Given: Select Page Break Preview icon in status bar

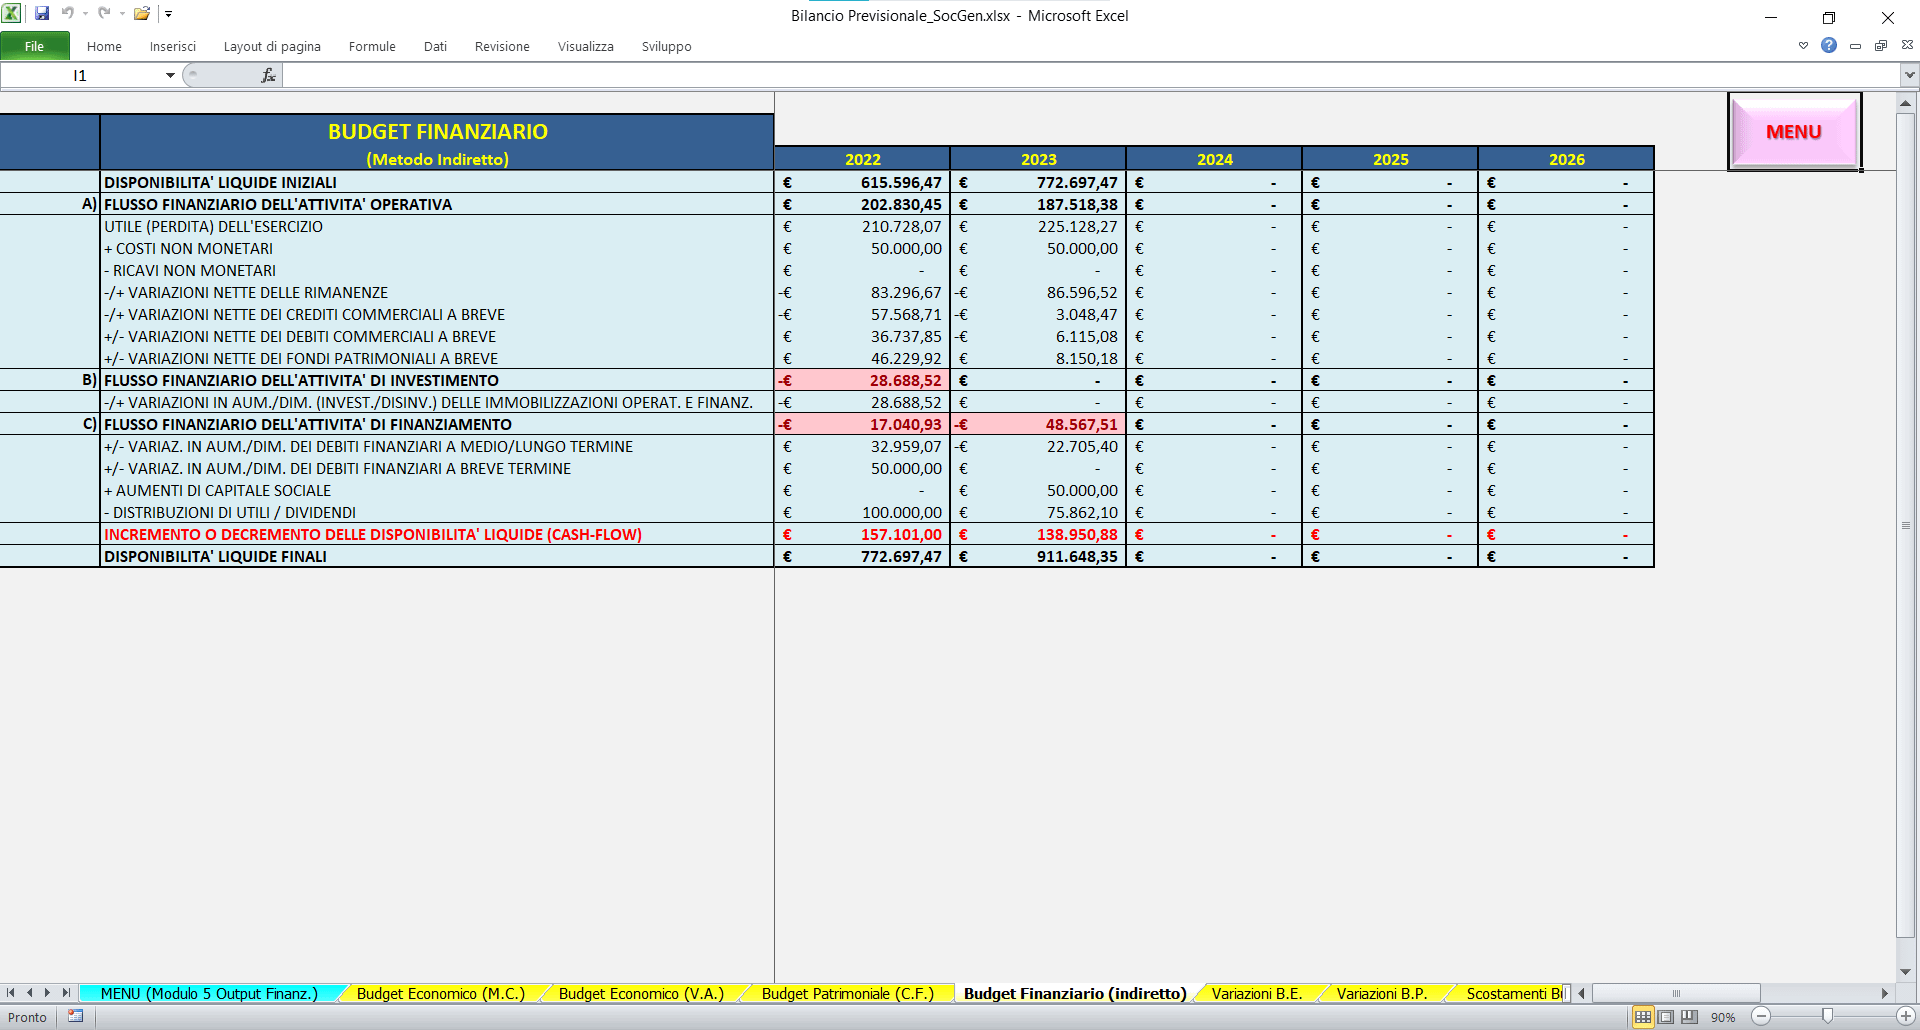Looking at the screenshot, I should coord(1689,1017).
